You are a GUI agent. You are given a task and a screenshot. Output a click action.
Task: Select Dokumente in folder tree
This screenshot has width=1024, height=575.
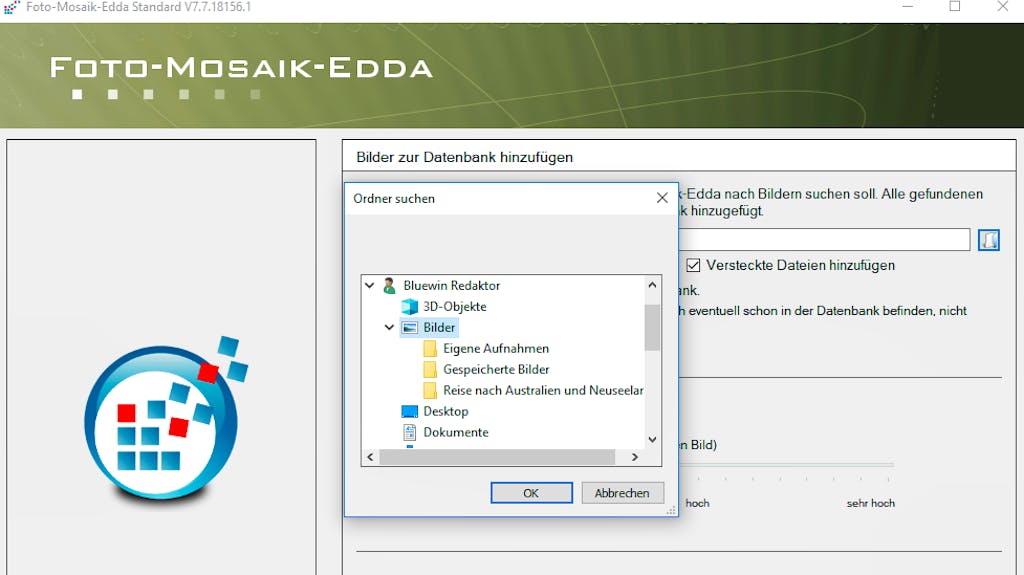click(456, 432)
